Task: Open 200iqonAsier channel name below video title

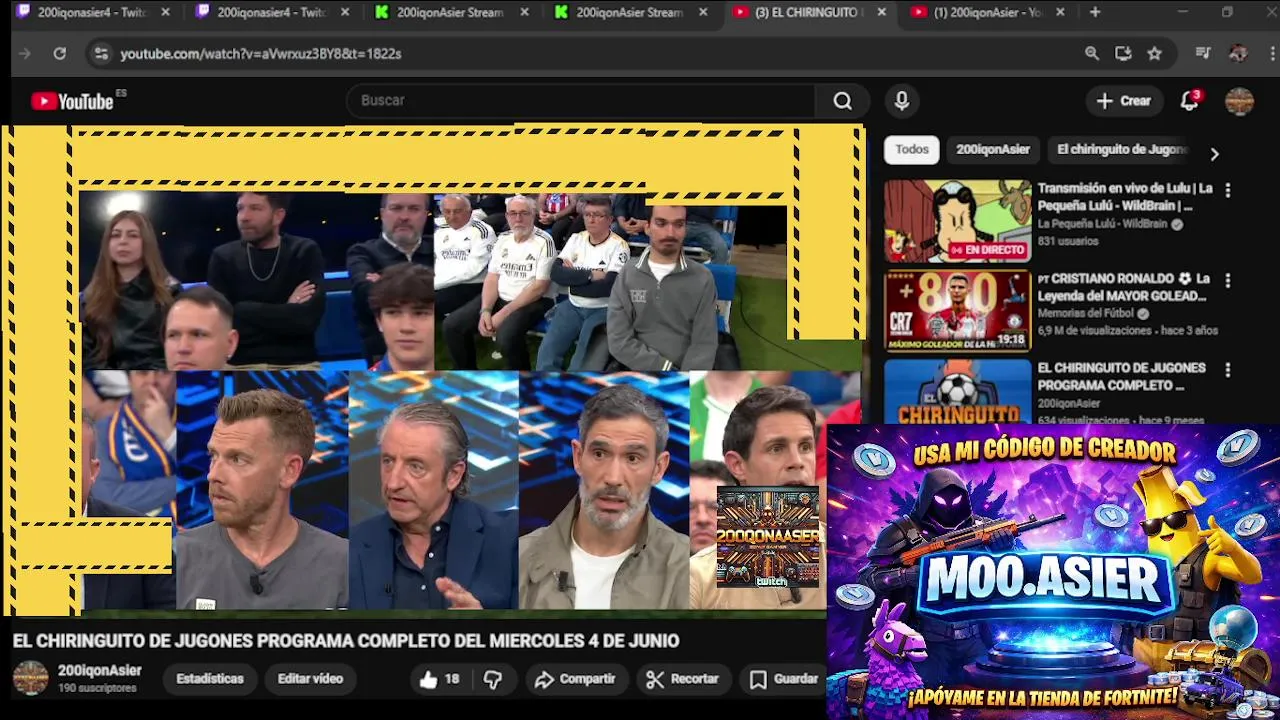Action: [x=99, y=671]
